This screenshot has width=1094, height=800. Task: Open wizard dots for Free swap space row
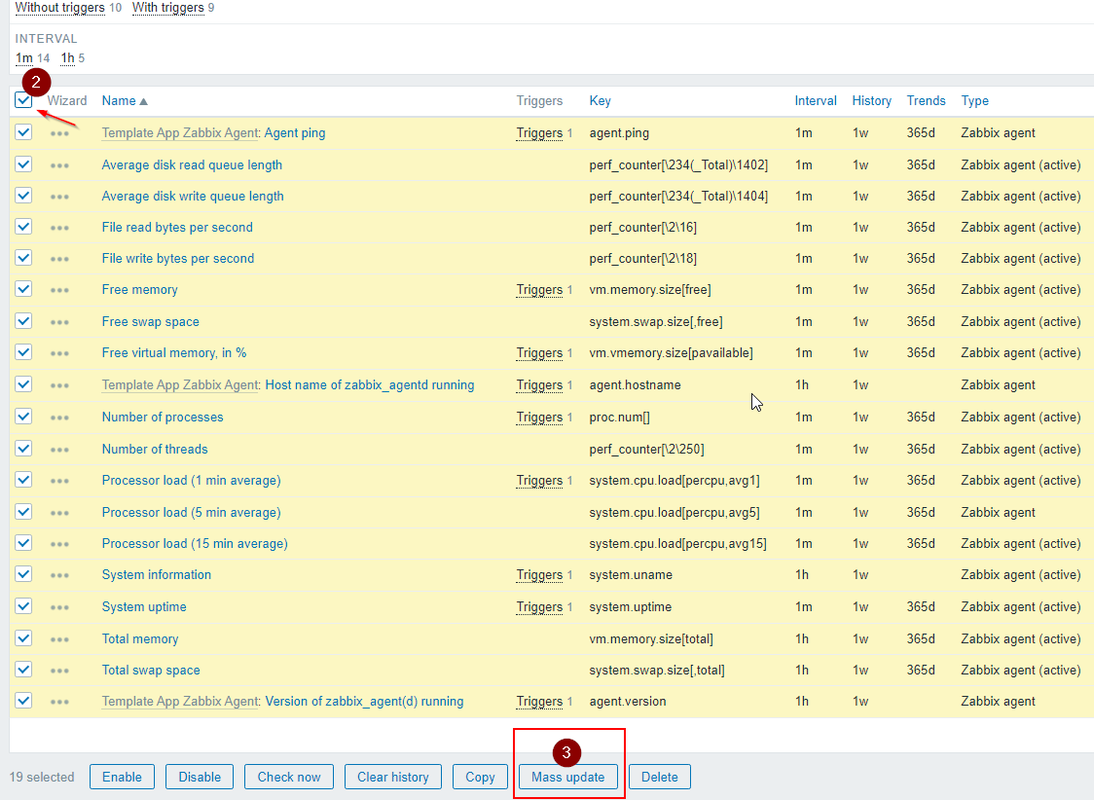[x=59, y=322]
